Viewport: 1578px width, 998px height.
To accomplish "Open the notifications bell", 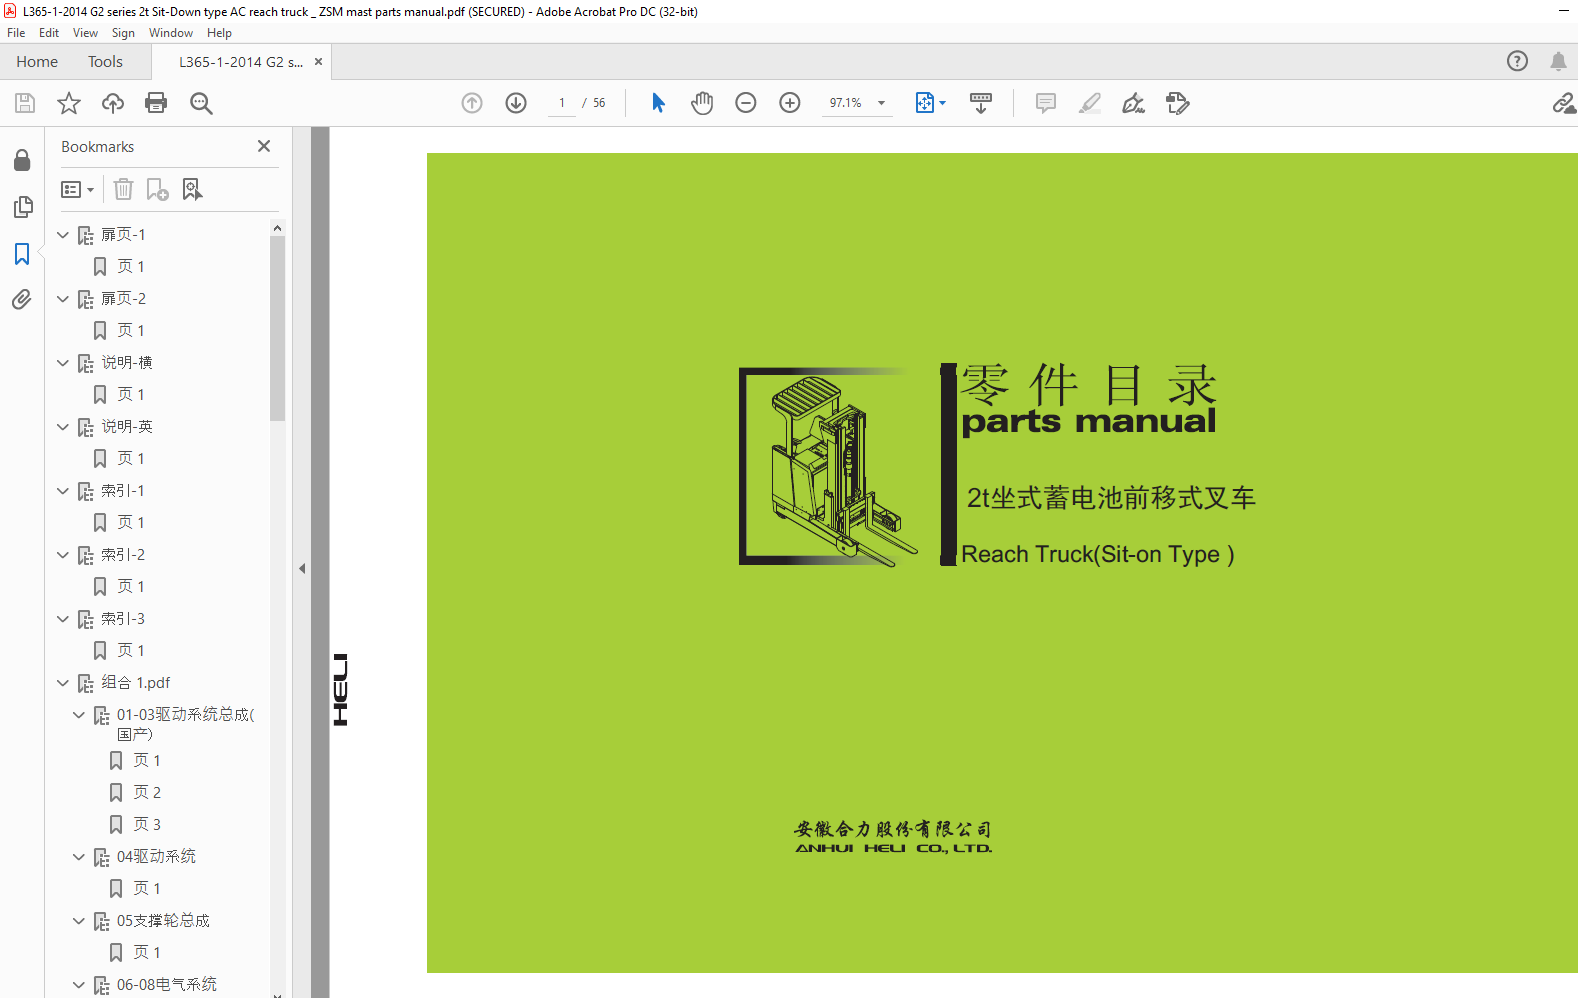I will point(1558,61).
